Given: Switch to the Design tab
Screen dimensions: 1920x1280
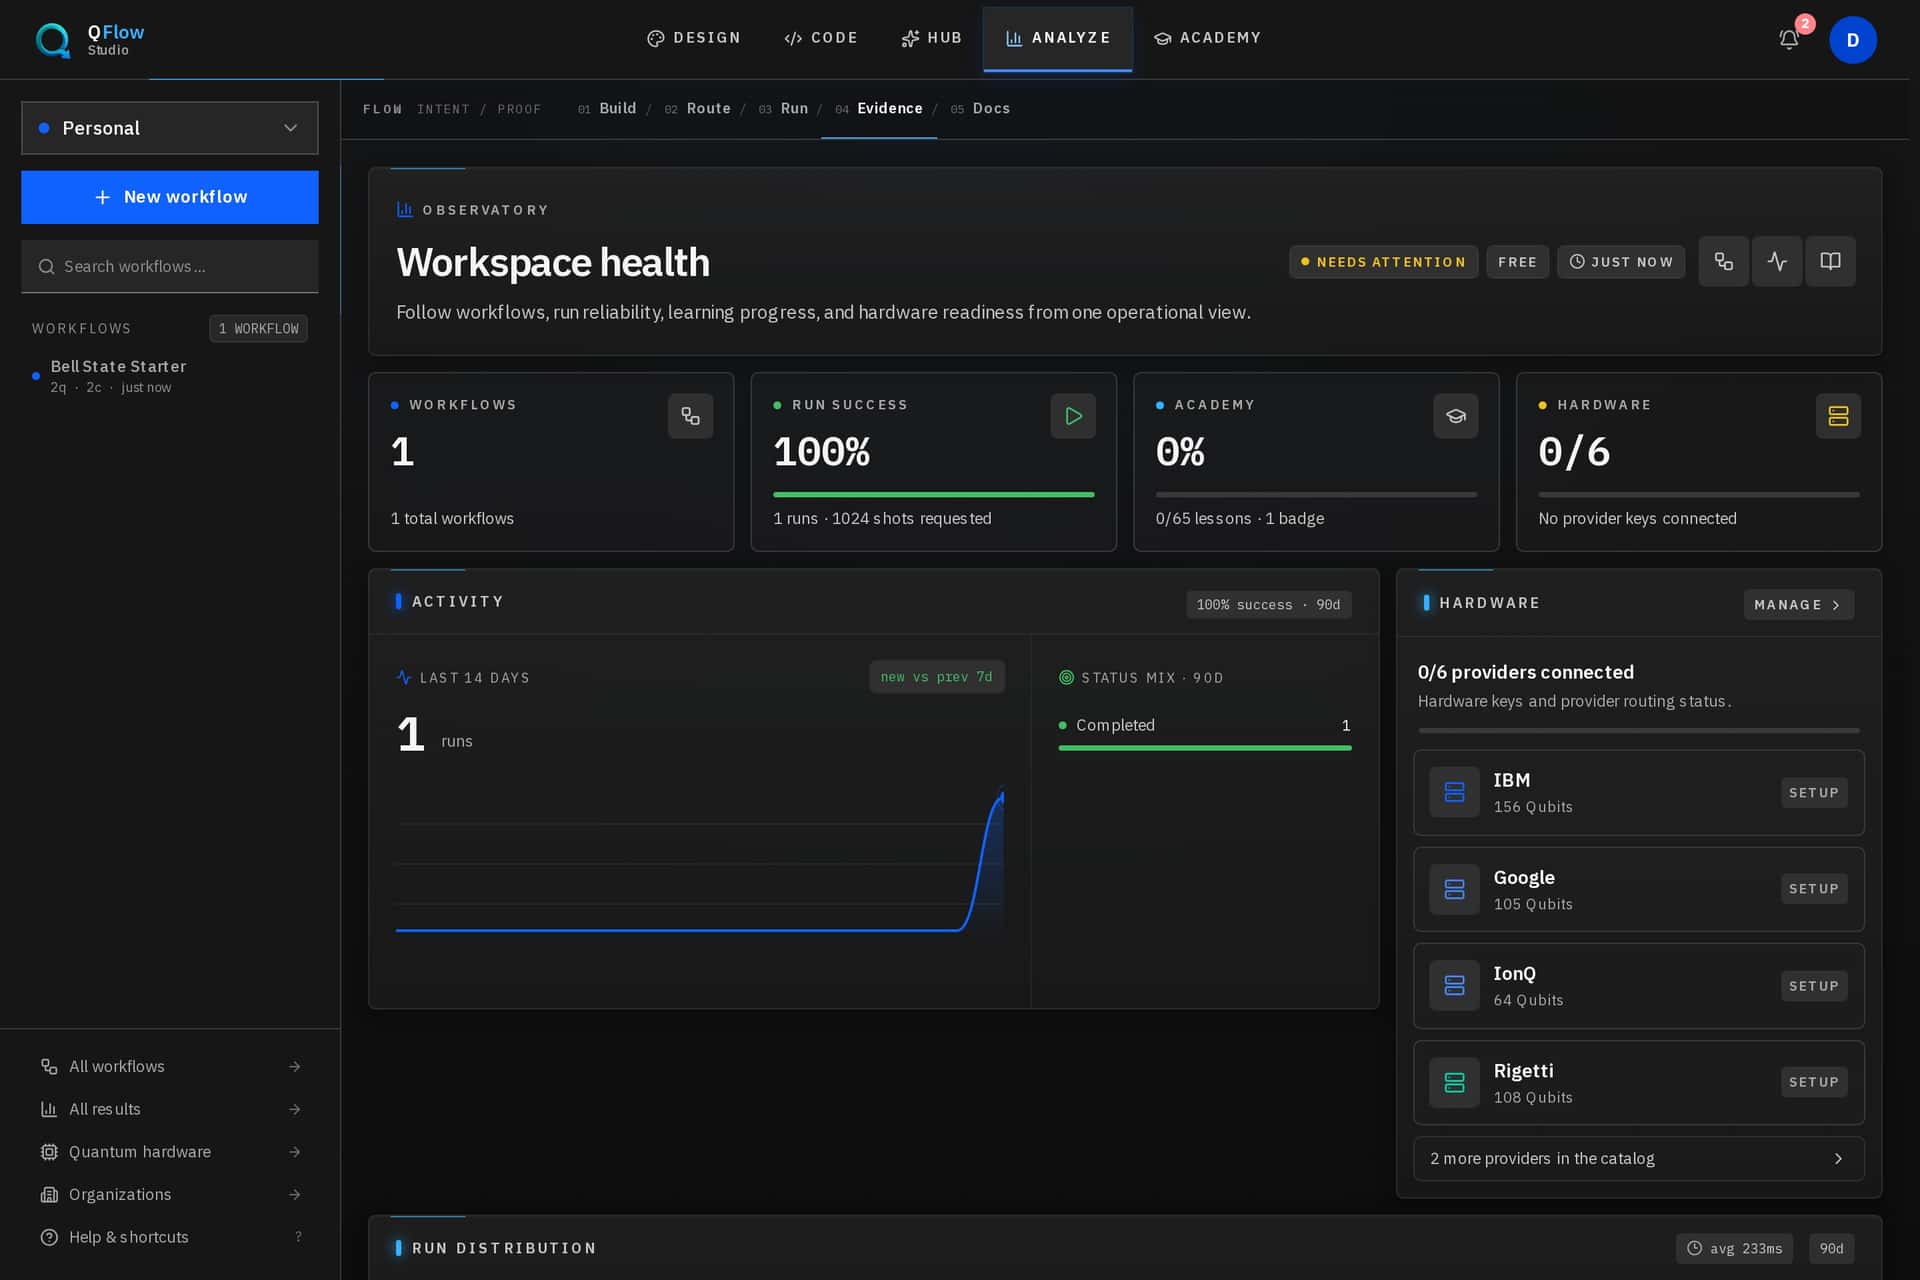Looking at the screenshot, I should [694, 38].
